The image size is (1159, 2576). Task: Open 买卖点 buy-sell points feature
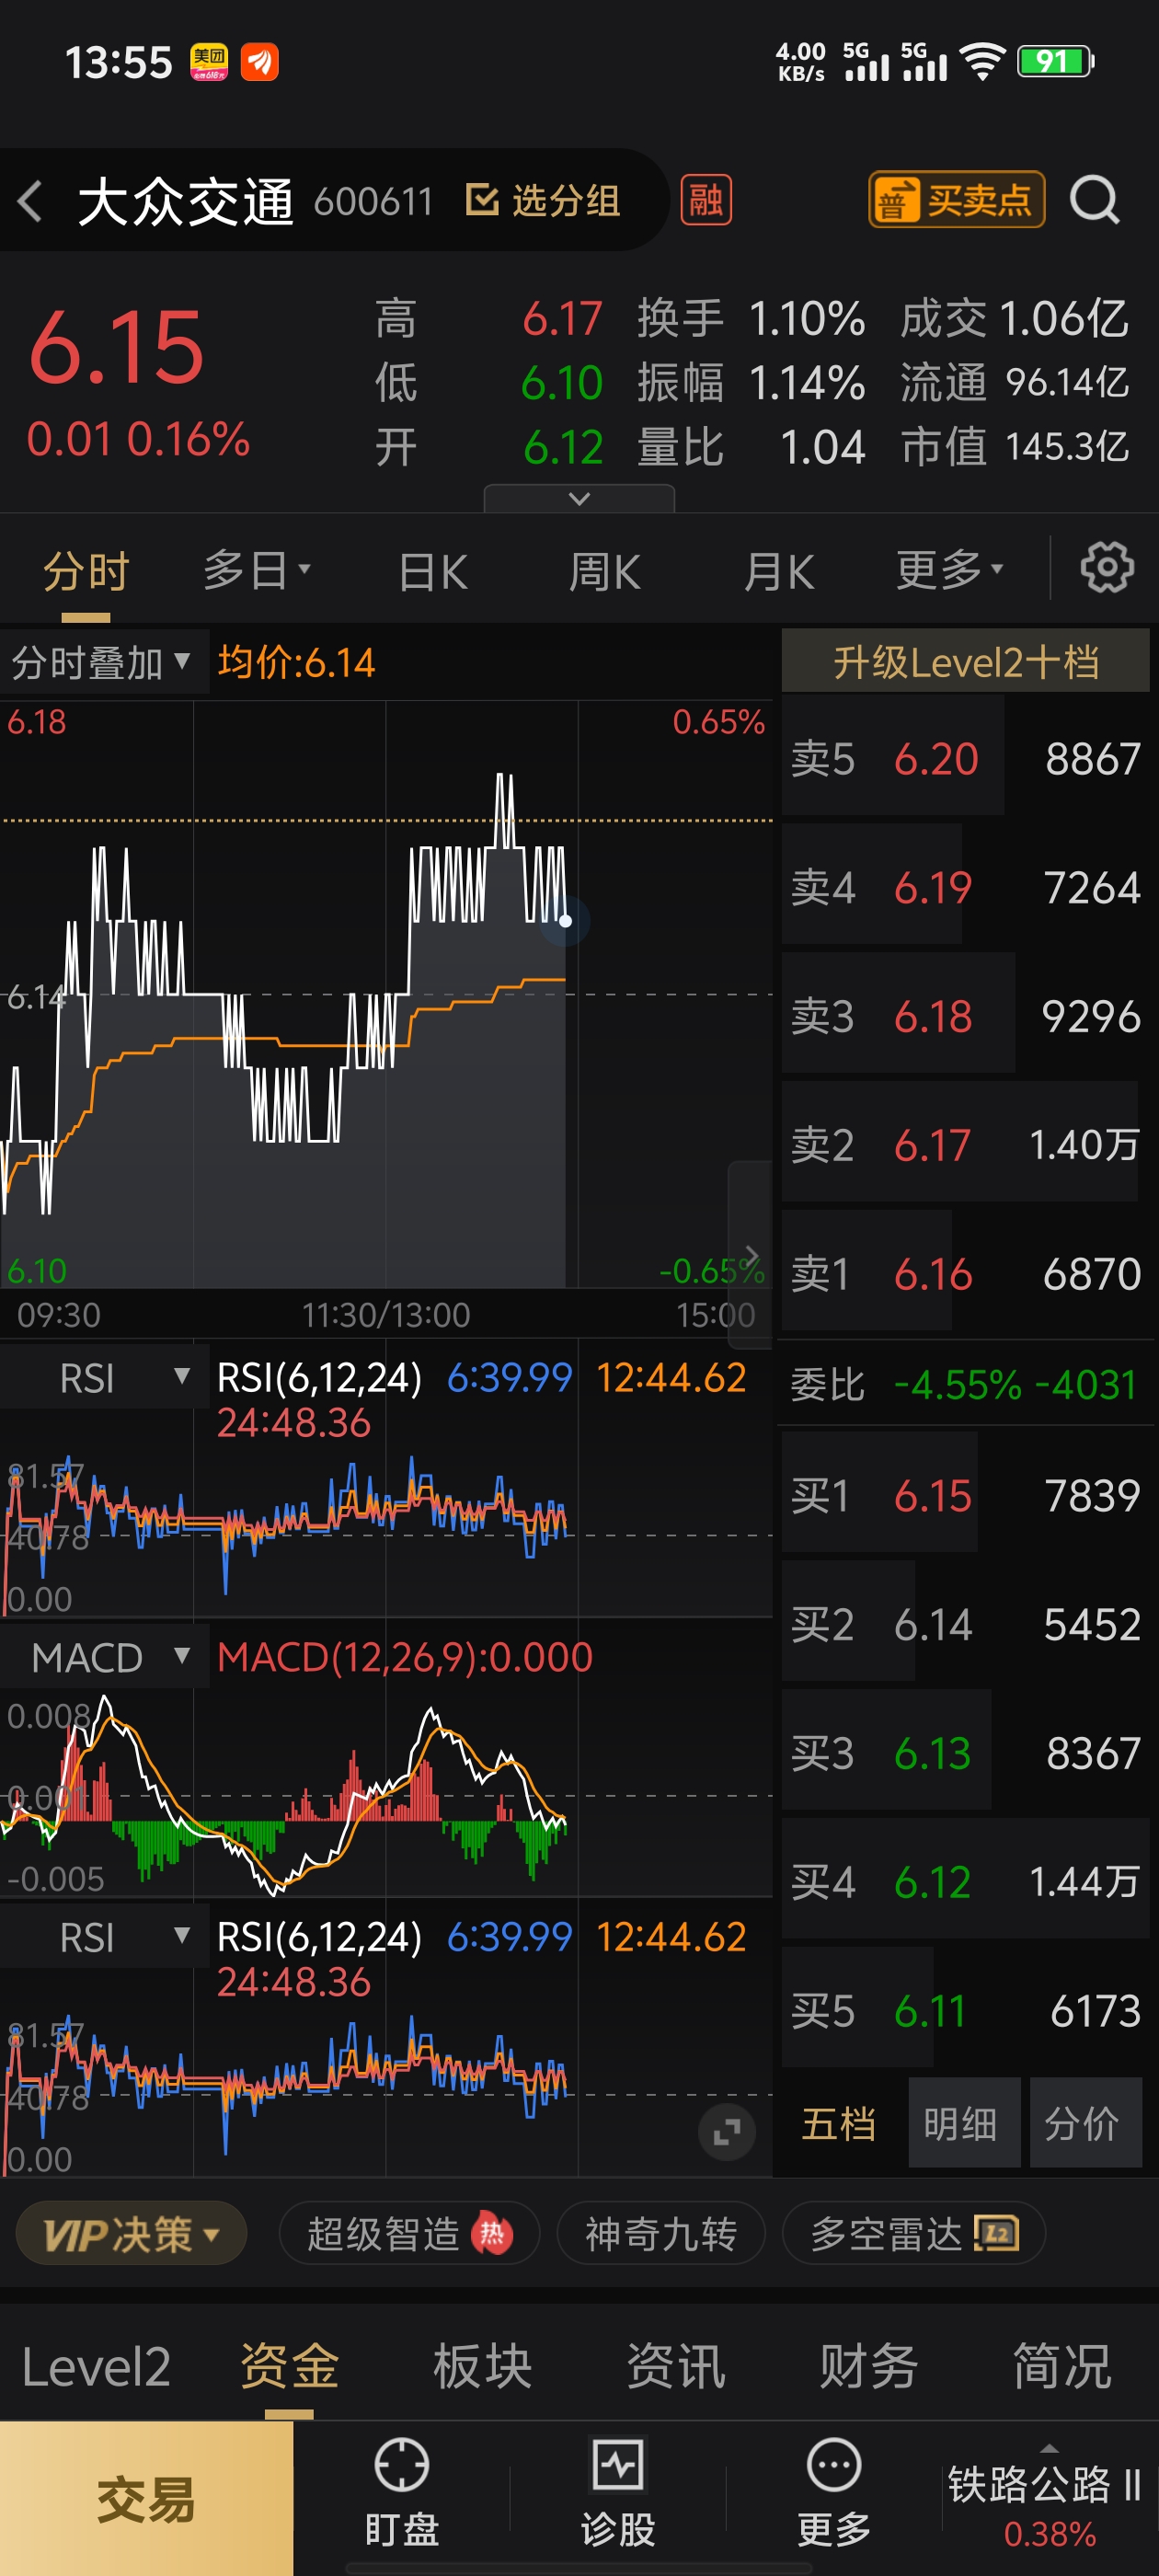pos(957,200)
